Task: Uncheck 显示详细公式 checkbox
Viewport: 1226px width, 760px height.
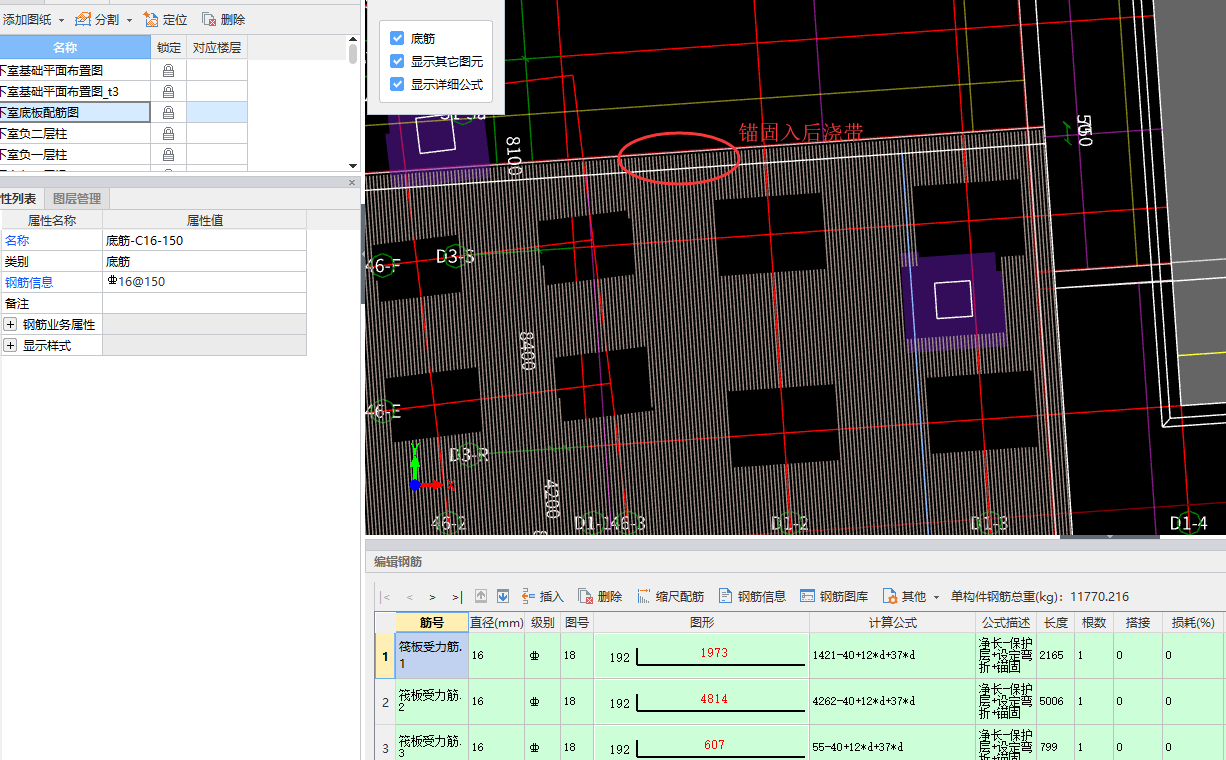Action: point(397,84)
